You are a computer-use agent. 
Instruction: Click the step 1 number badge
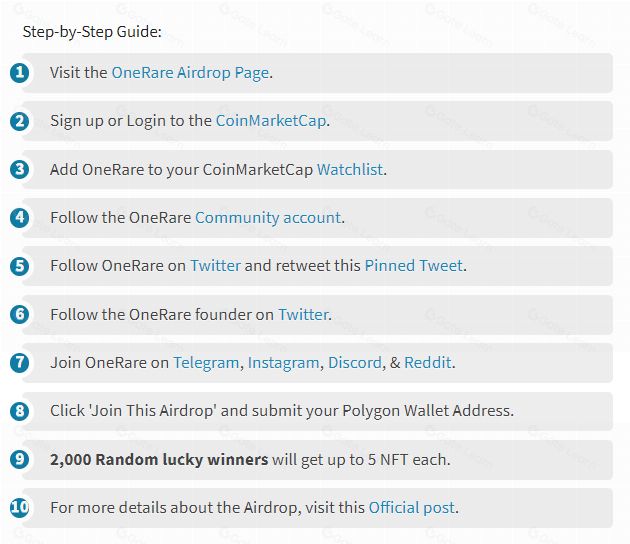[20, 72]
